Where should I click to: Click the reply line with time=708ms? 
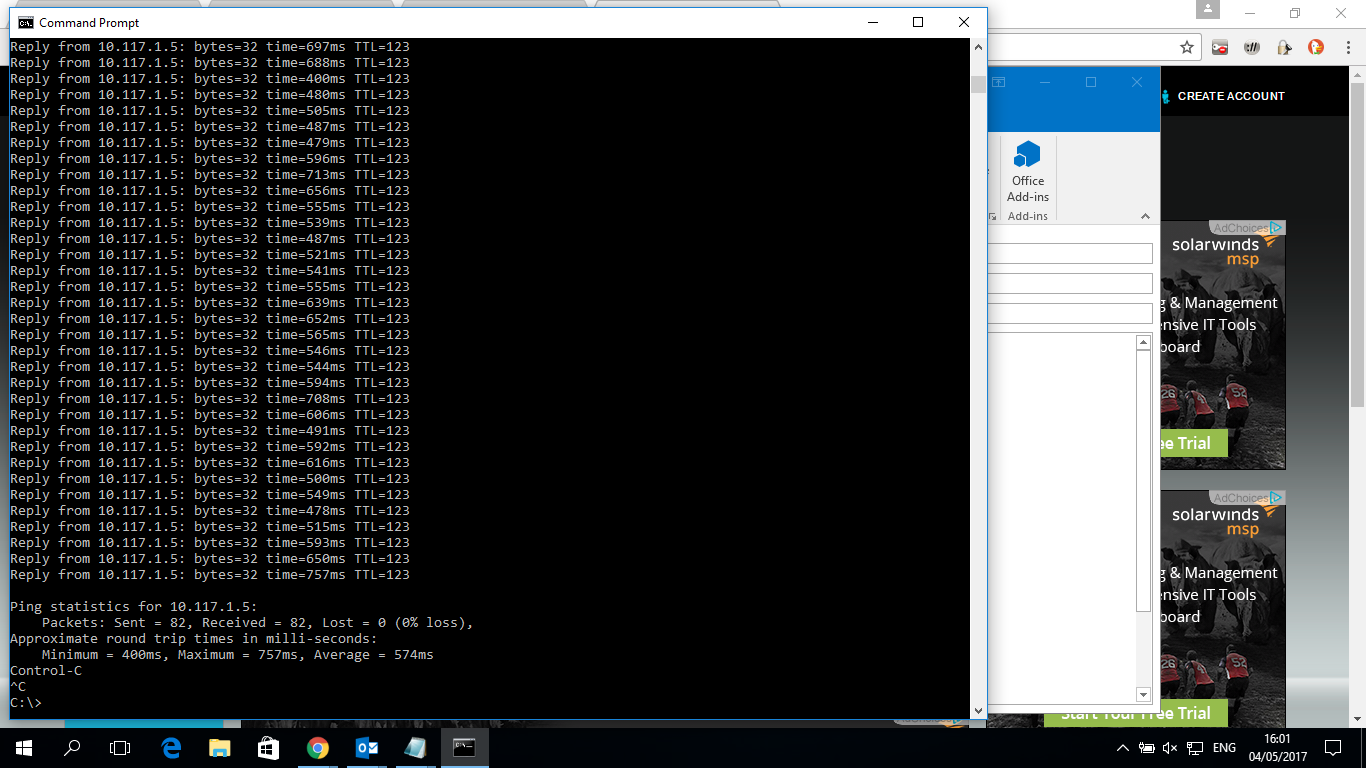(210, 399)
